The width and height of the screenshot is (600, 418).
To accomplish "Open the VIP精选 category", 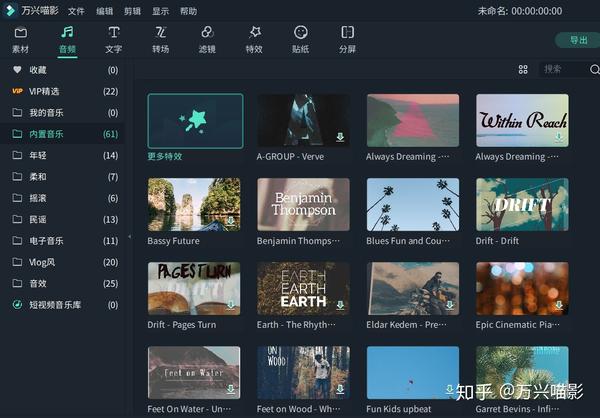I will [x=62, y=91].
